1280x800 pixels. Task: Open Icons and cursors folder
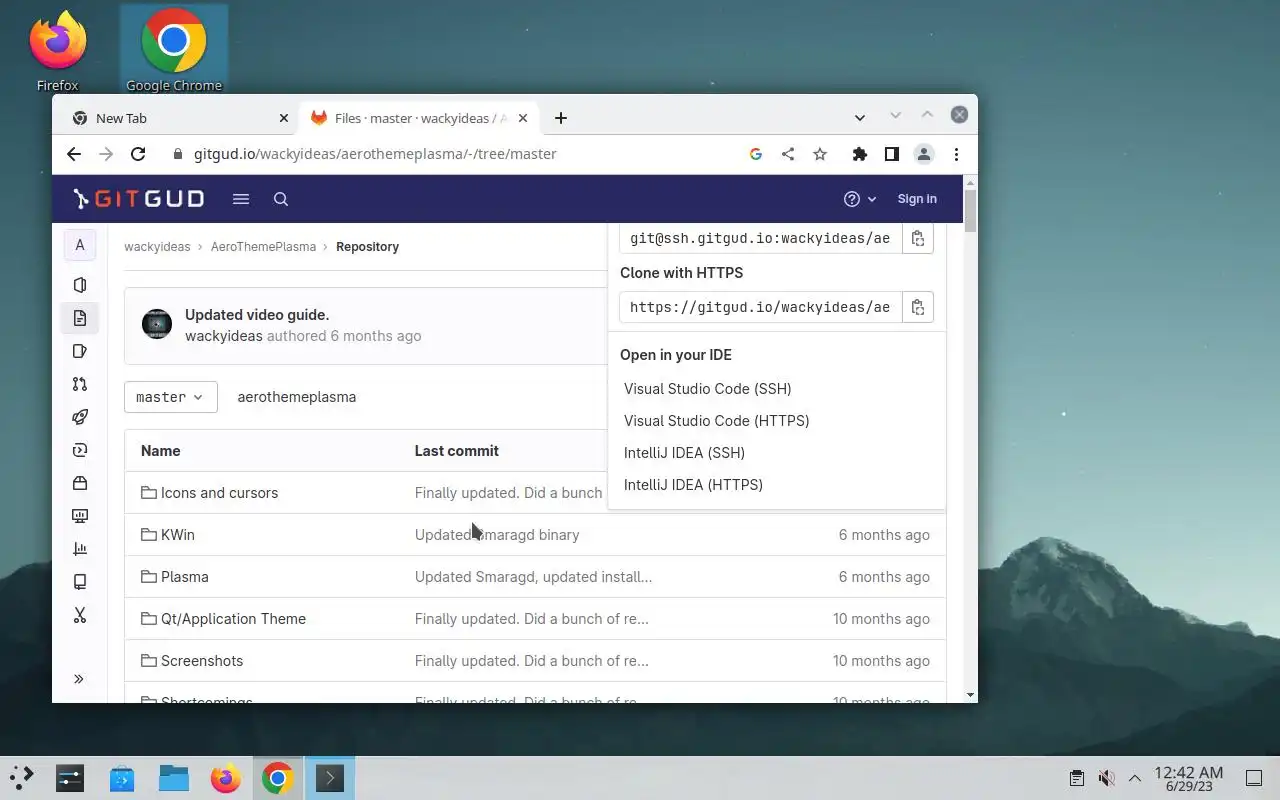[x=219, y=493]
